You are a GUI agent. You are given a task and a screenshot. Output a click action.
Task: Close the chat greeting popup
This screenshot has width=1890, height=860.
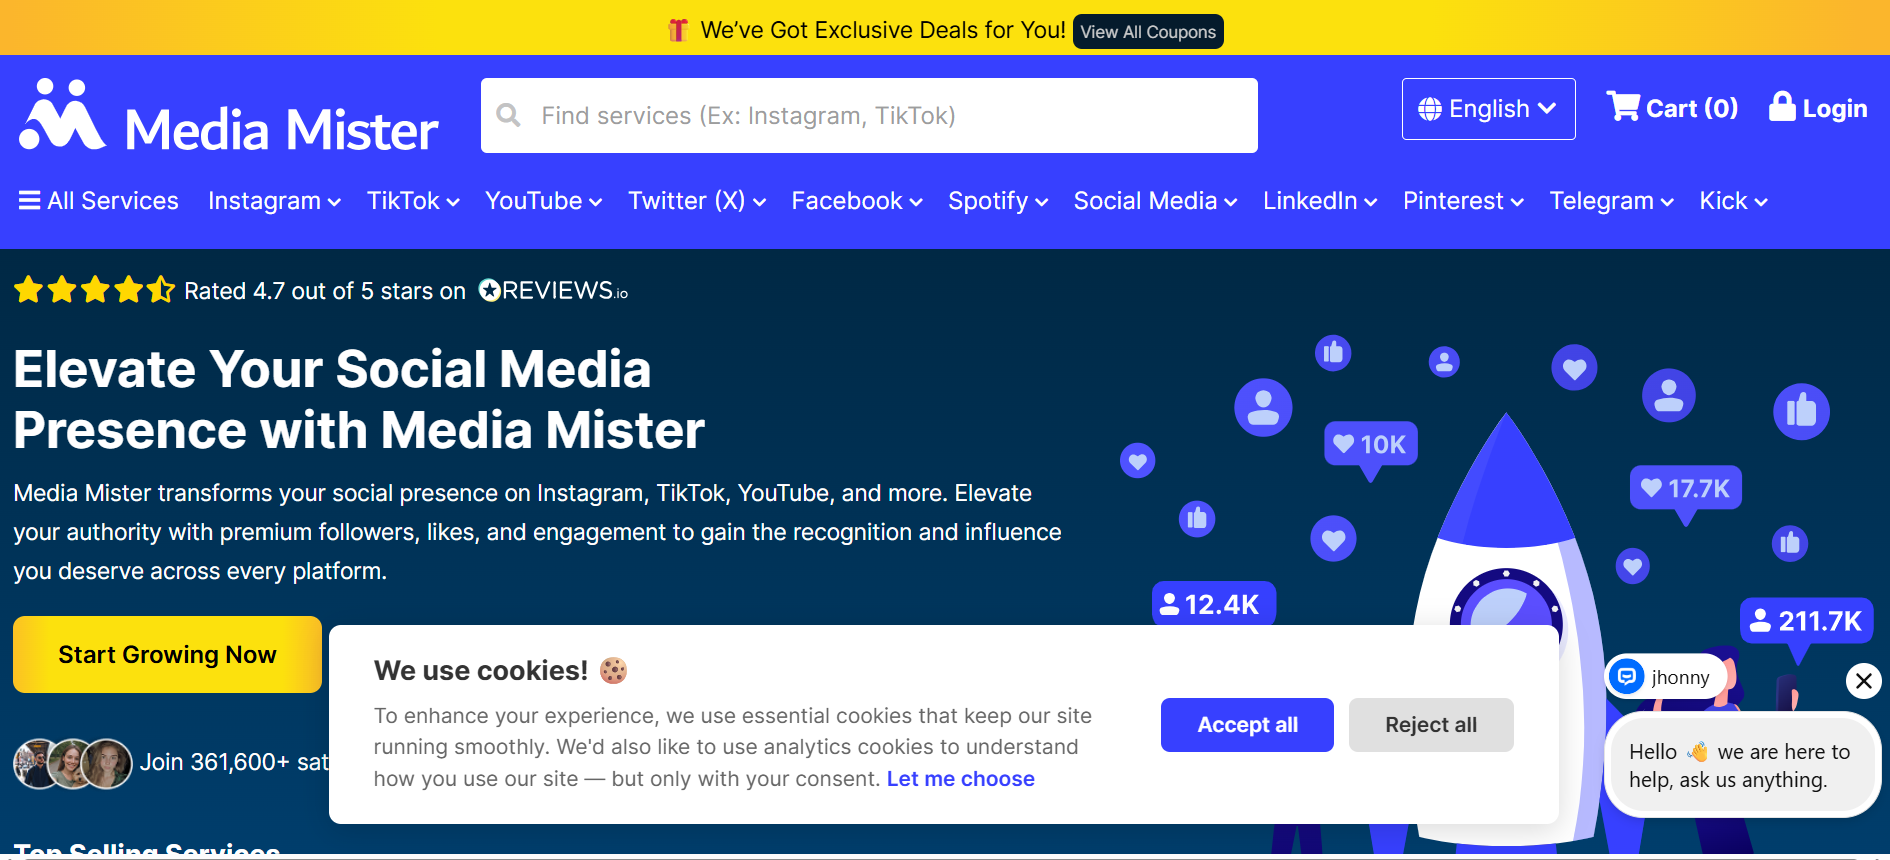pos(1863,681)
